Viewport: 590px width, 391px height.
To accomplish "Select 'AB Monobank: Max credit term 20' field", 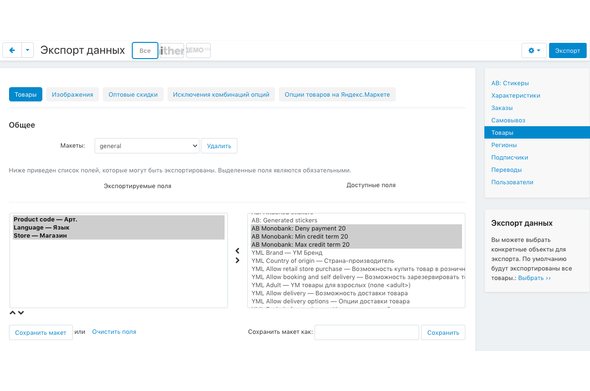I will tap(356, 245).
